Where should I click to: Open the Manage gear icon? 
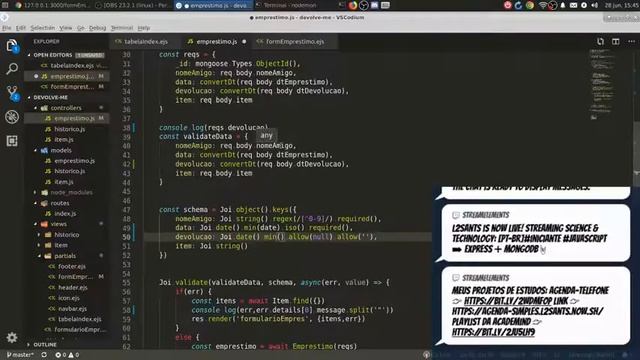coord(12,337)
